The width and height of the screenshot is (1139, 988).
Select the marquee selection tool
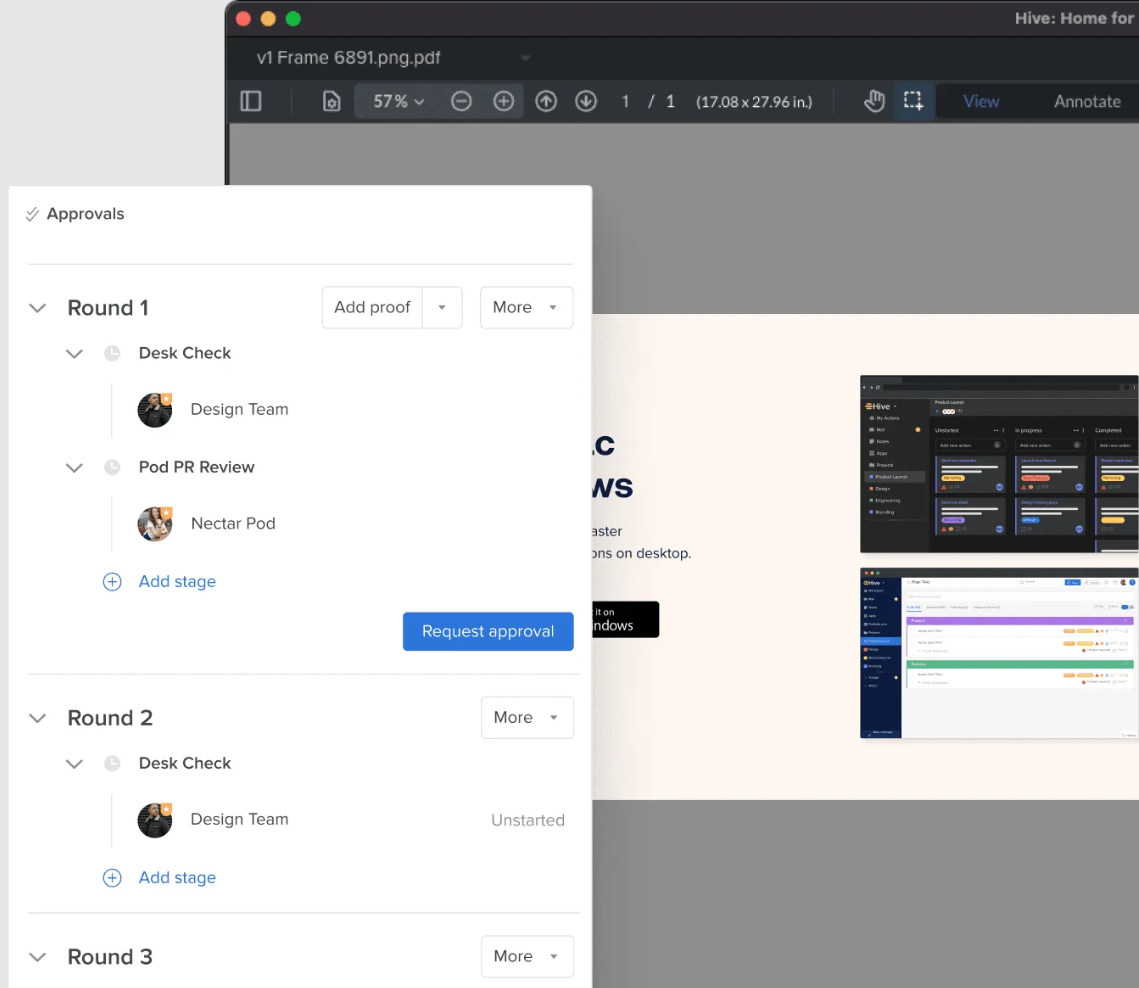[x=913, y=101]
